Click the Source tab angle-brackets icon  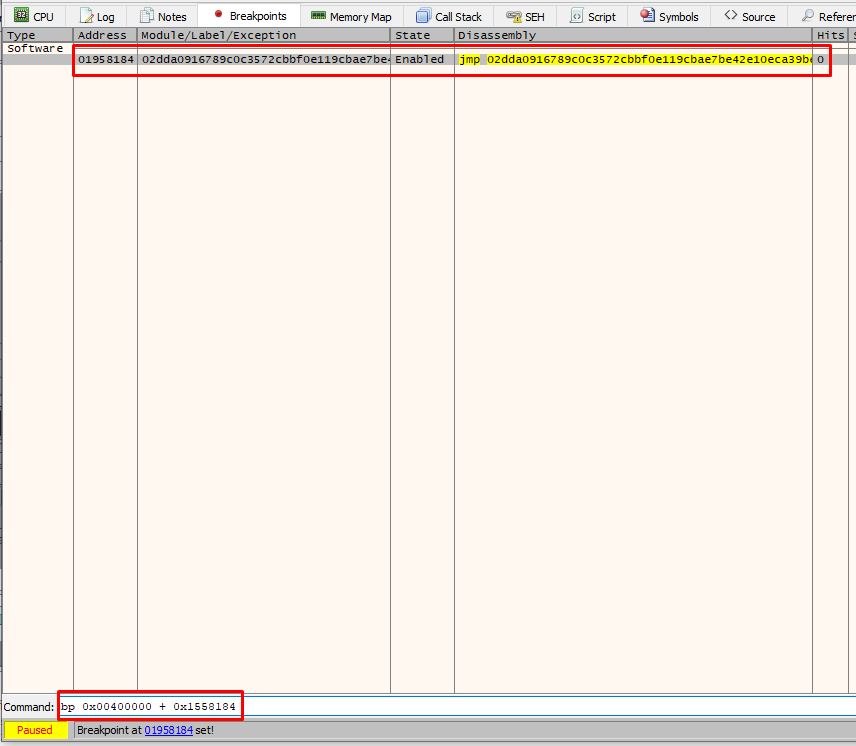coord(731,15)
